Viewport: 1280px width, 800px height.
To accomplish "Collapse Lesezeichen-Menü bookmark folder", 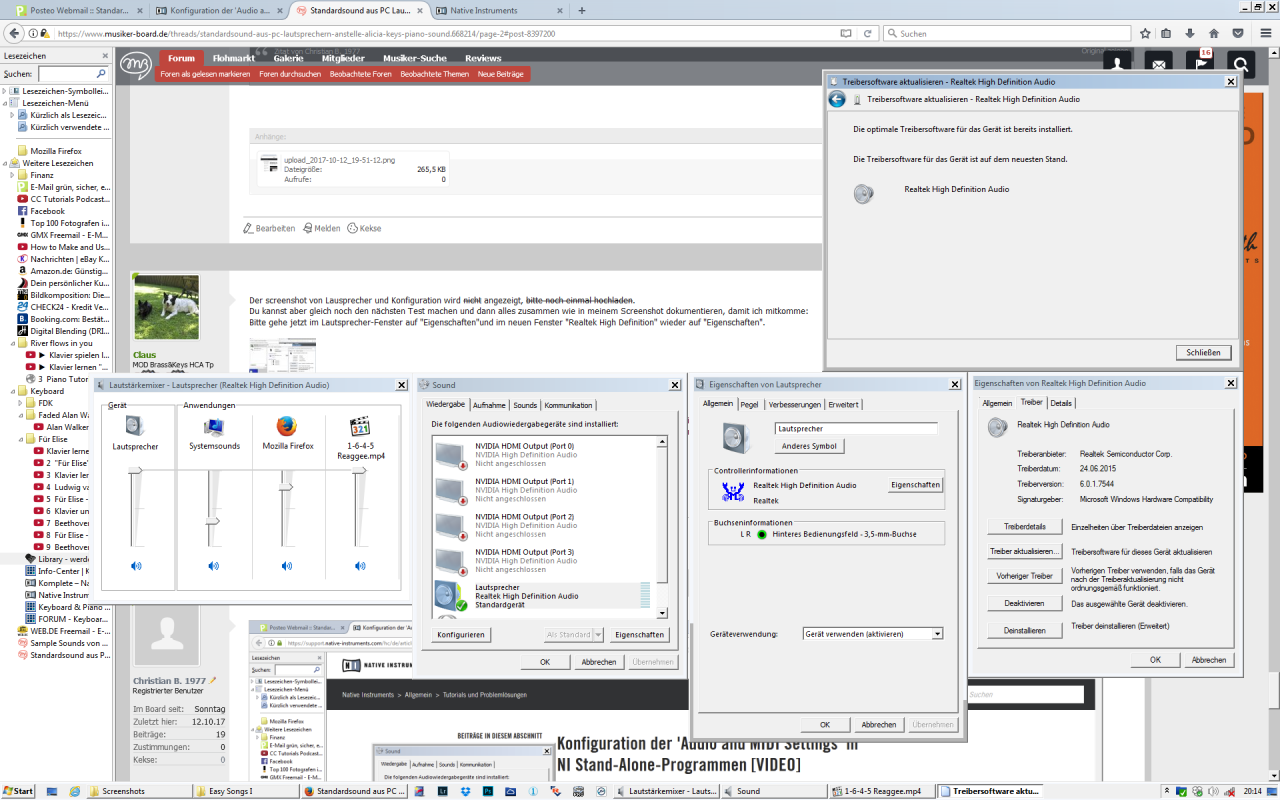I will [4, 103].
